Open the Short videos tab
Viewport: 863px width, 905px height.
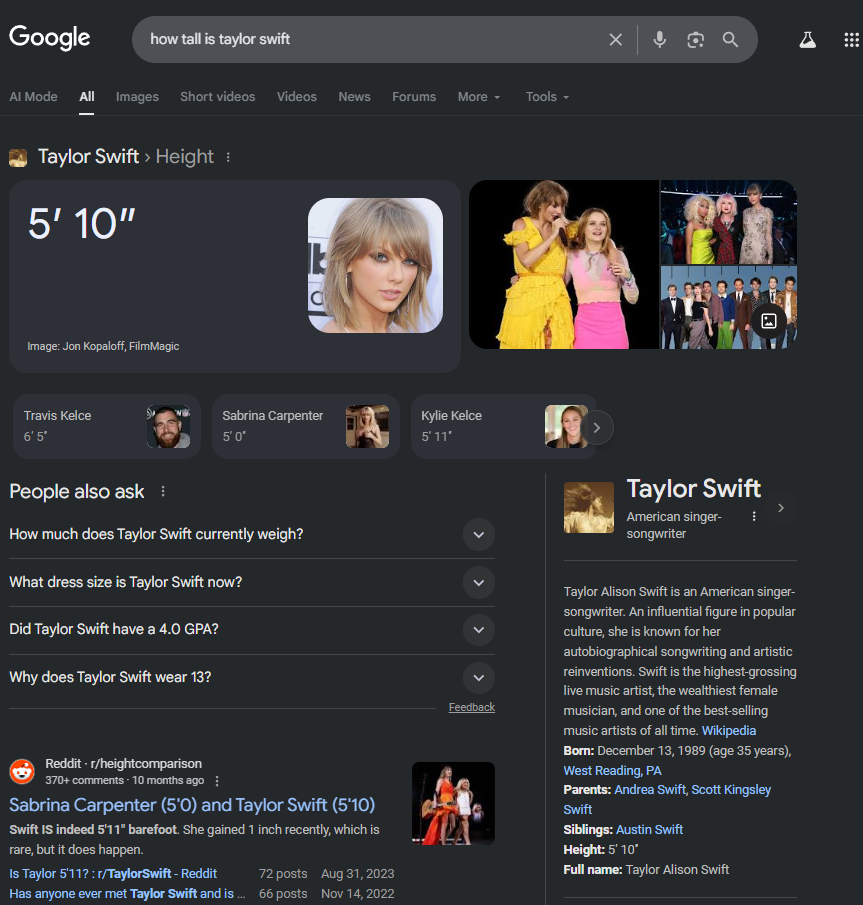pos(218,97)
